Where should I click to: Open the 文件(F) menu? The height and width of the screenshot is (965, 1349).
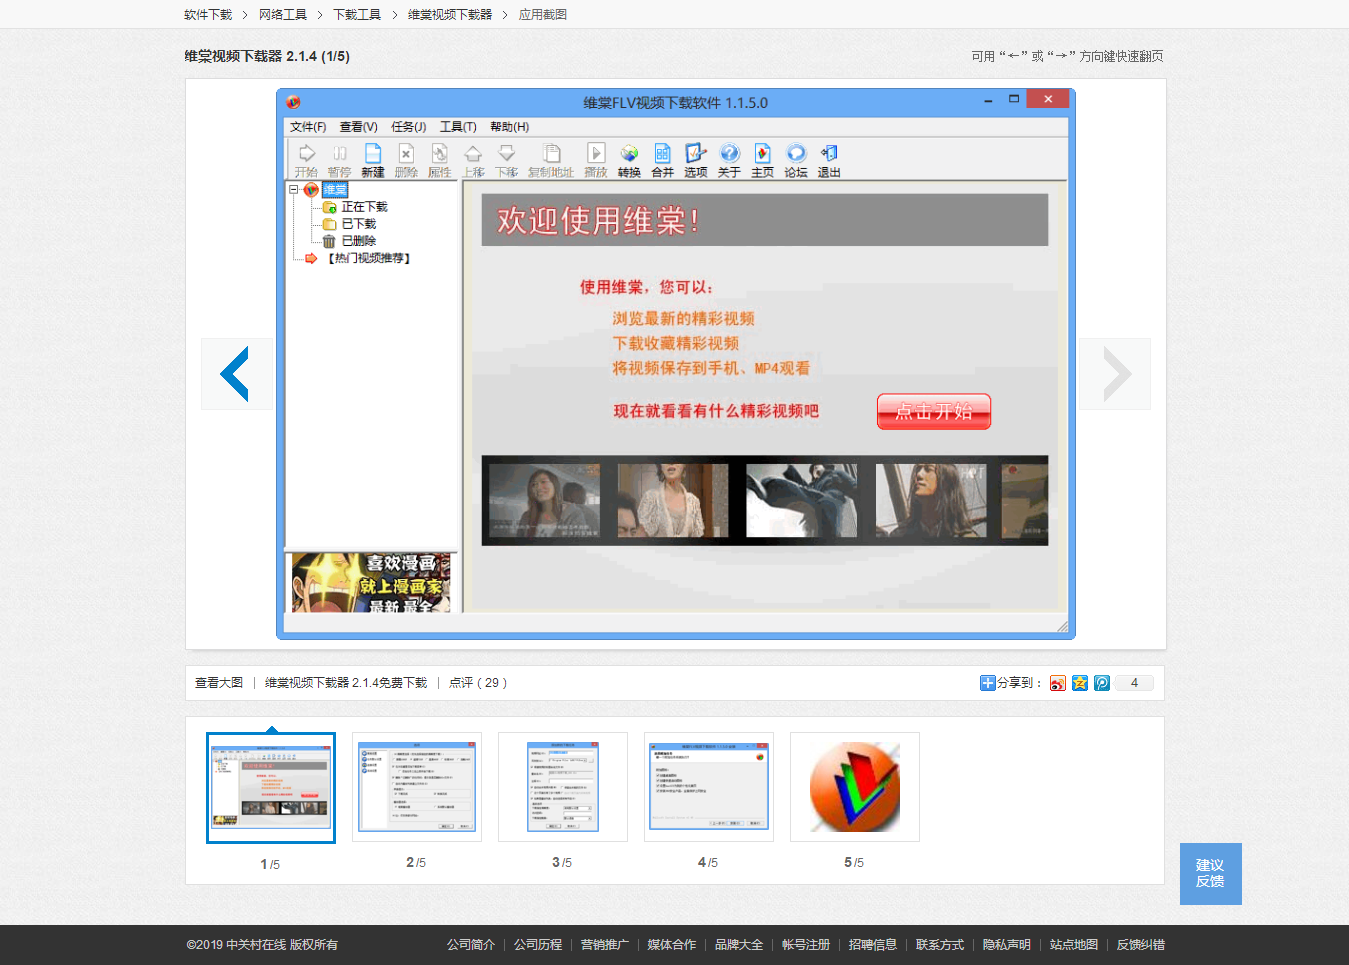click(308, 127)
